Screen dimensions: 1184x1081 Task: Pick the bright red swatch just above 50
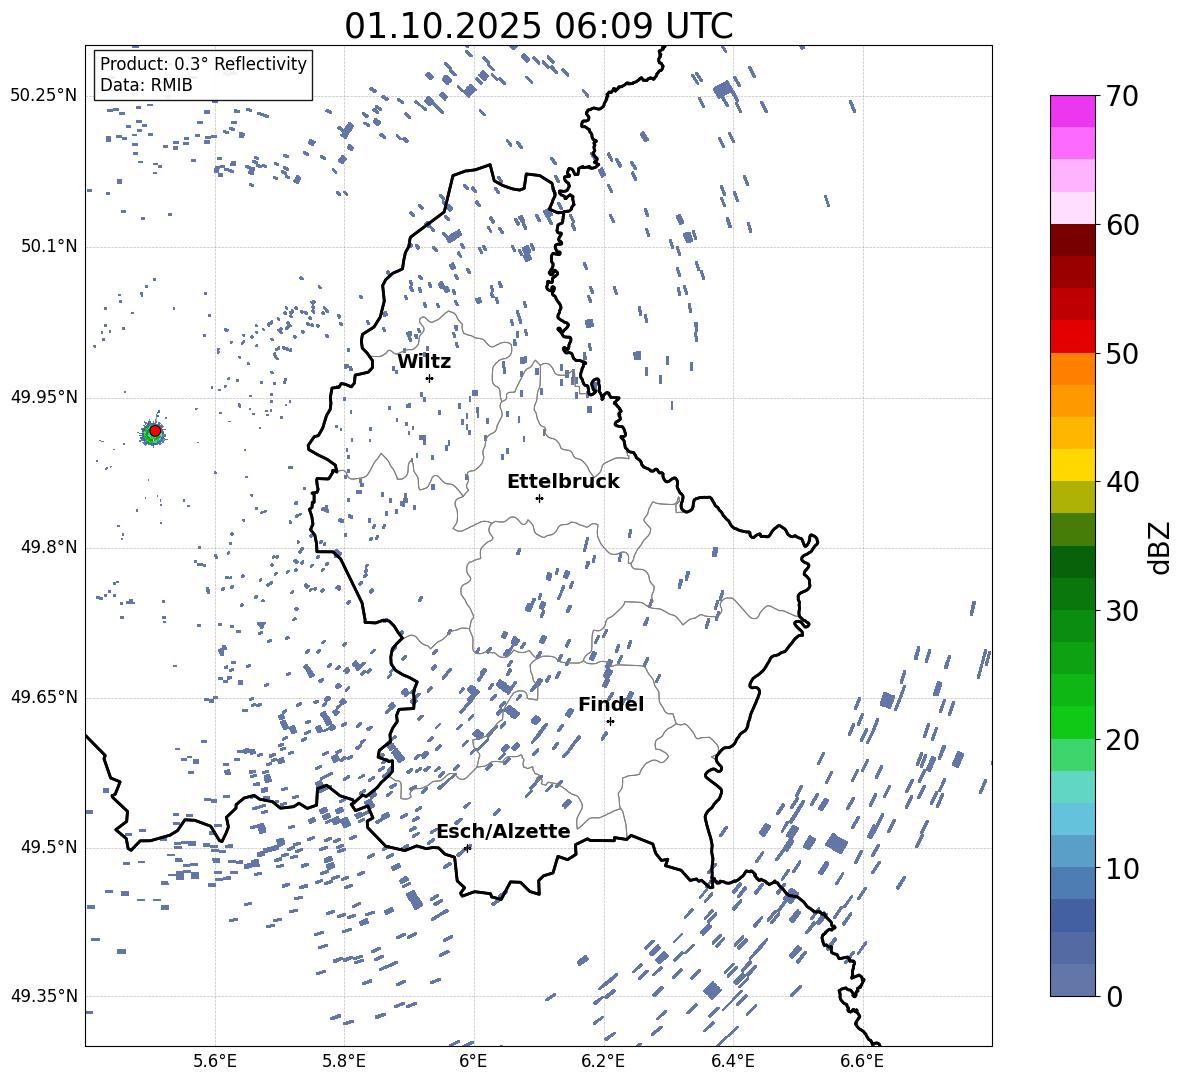(1072, 337)
